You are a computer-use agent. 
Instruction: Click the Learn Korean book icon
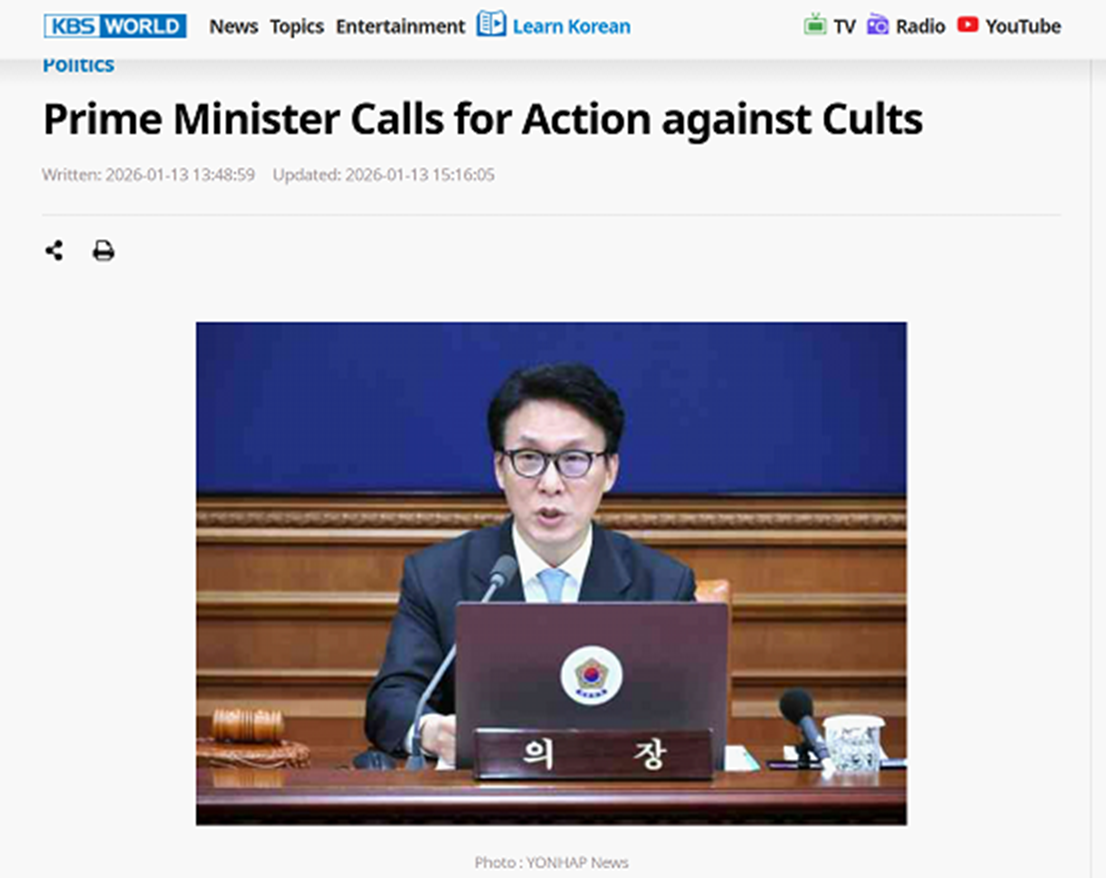(491, 24)
